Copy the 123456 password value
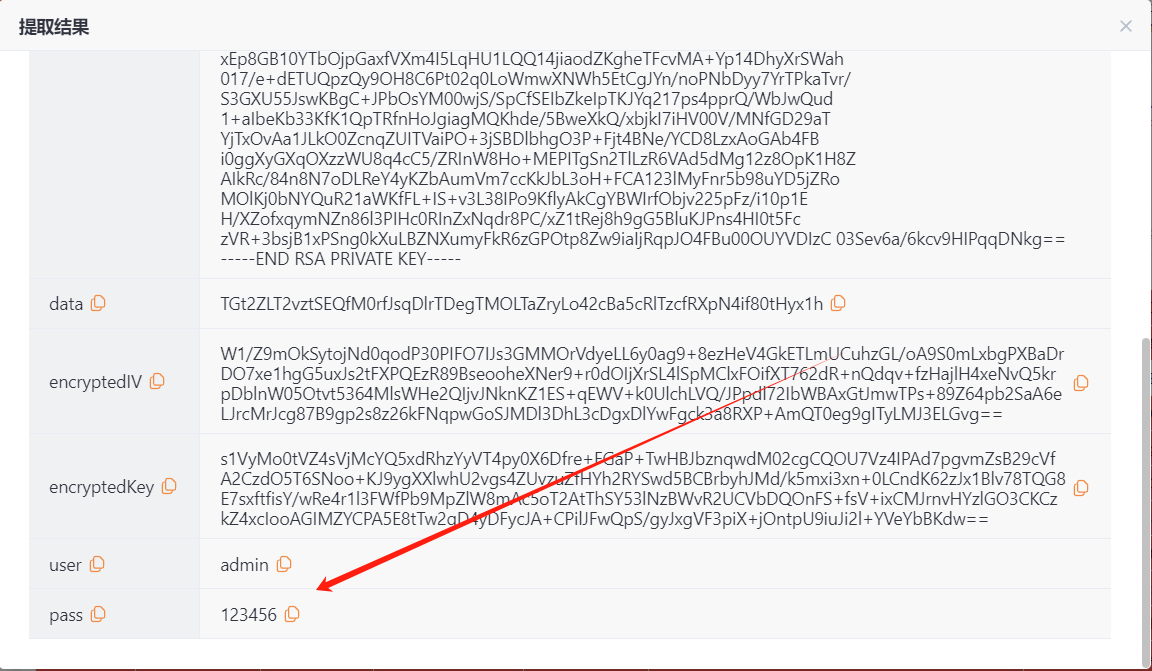The width and height of the screenshot is (1152, 671). [292, 614]
